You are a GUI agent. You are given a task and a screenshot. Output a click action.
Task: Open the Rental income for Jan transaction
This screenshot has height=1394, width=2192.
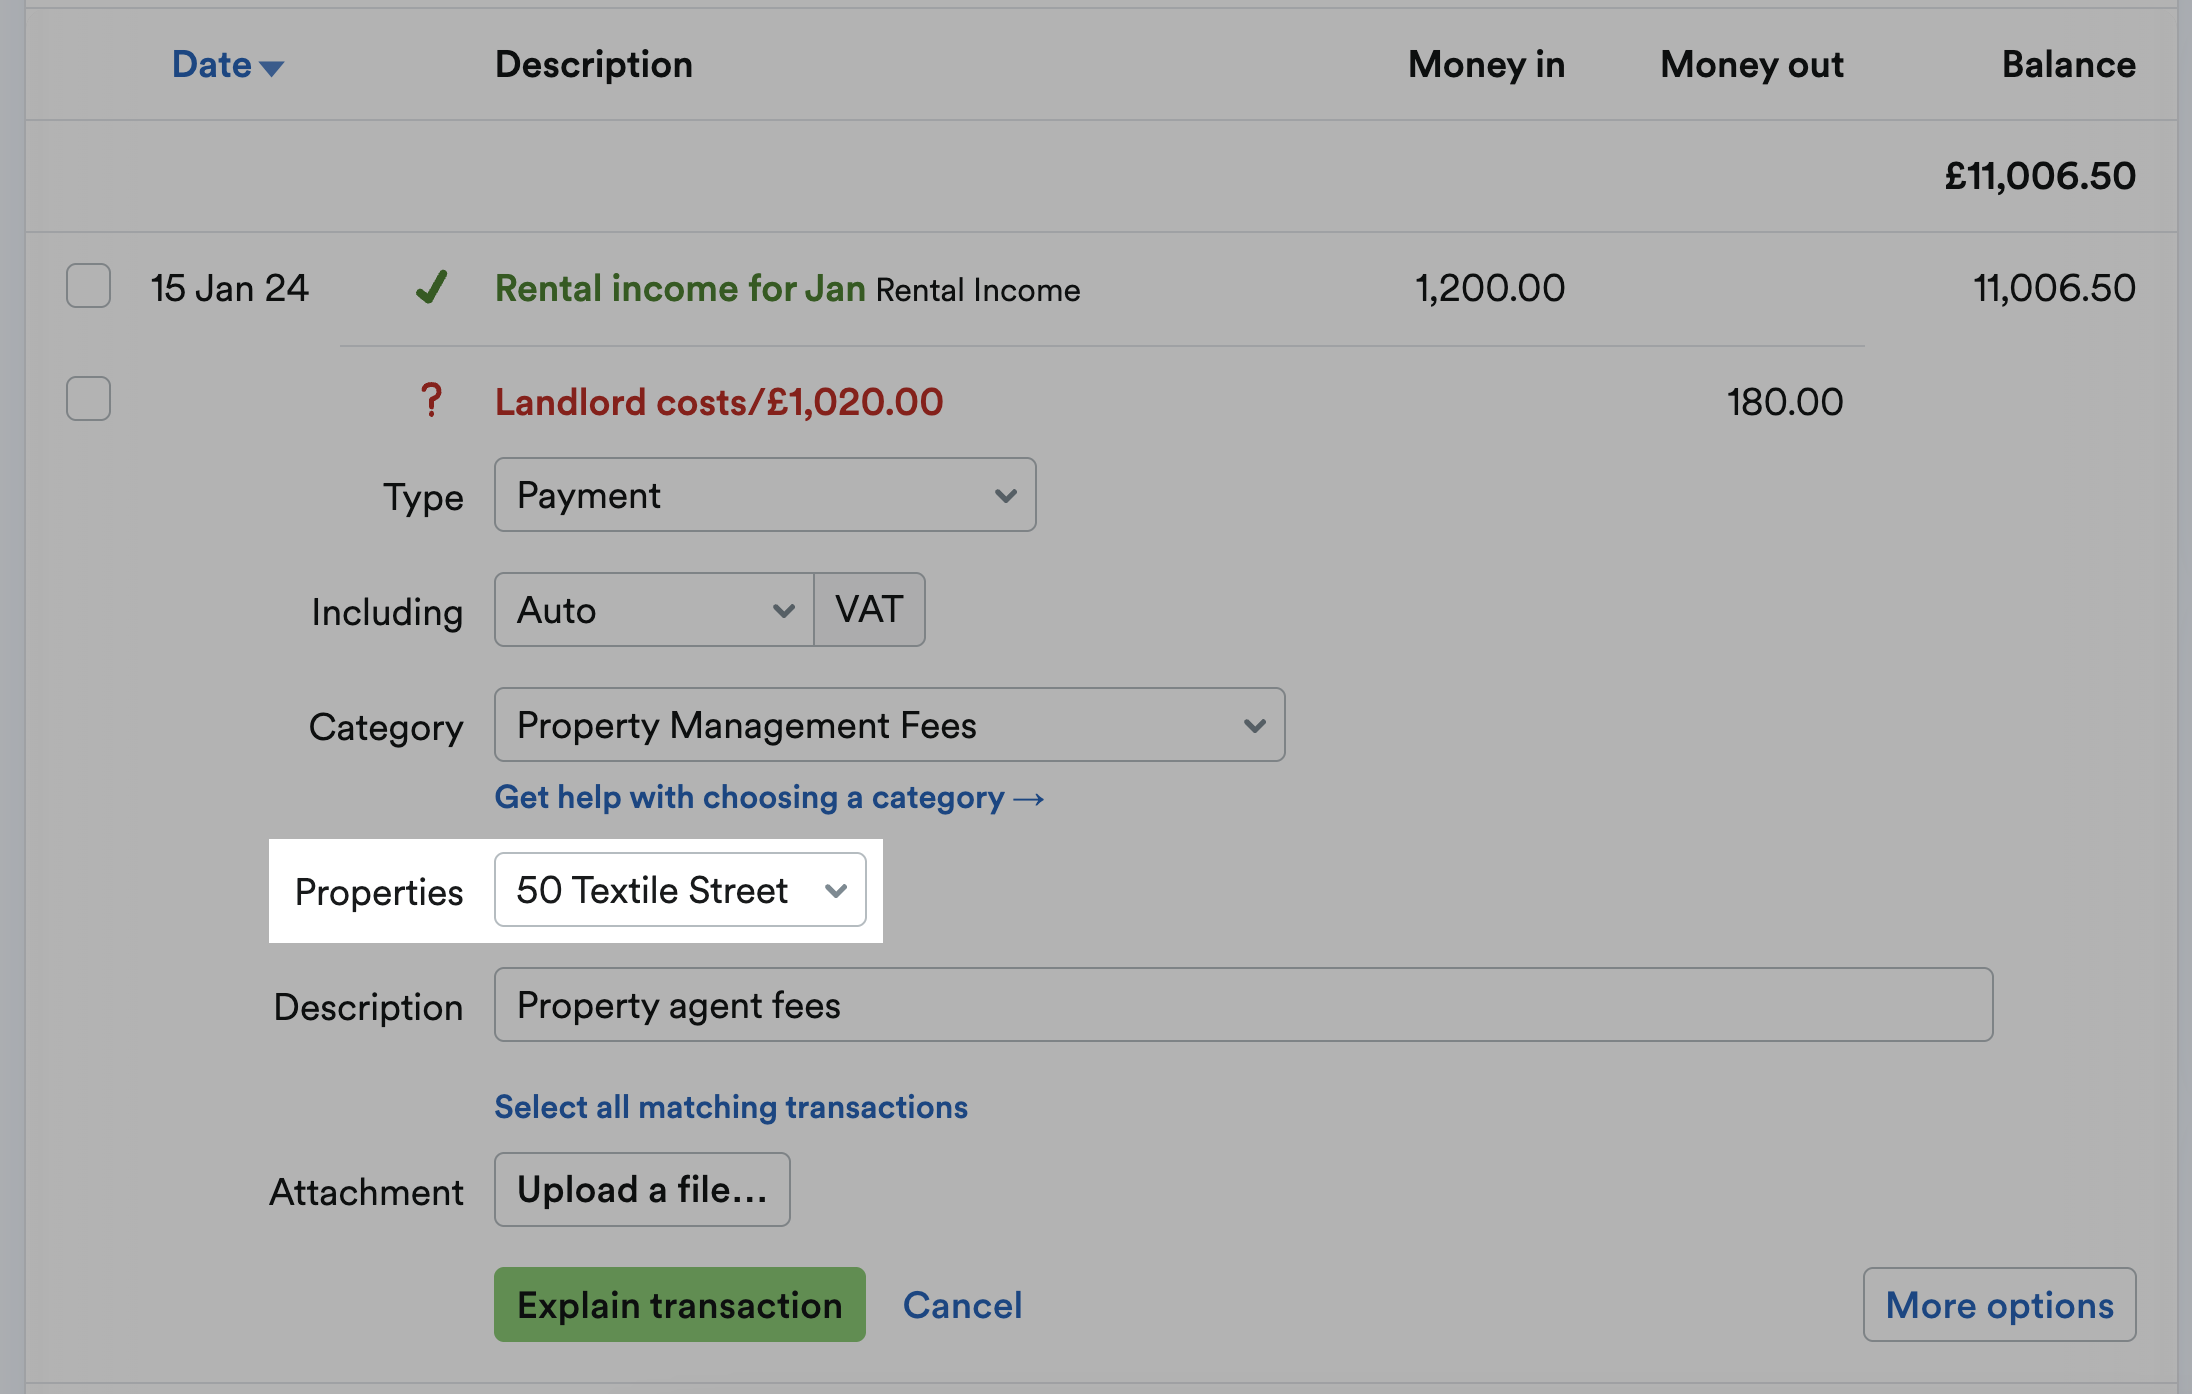pyautogui.click(x=680, y=289)
